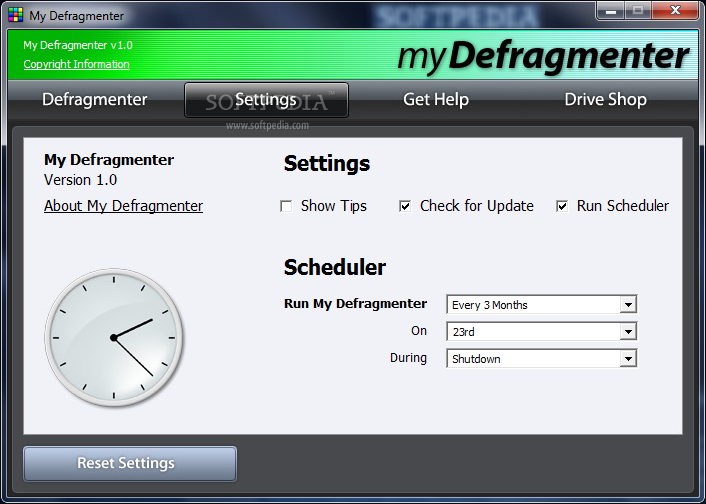The width and height of the screenshot is (706, 504).
Task: Uncheck the Check for Update checkbox
Action: point(405,206)
